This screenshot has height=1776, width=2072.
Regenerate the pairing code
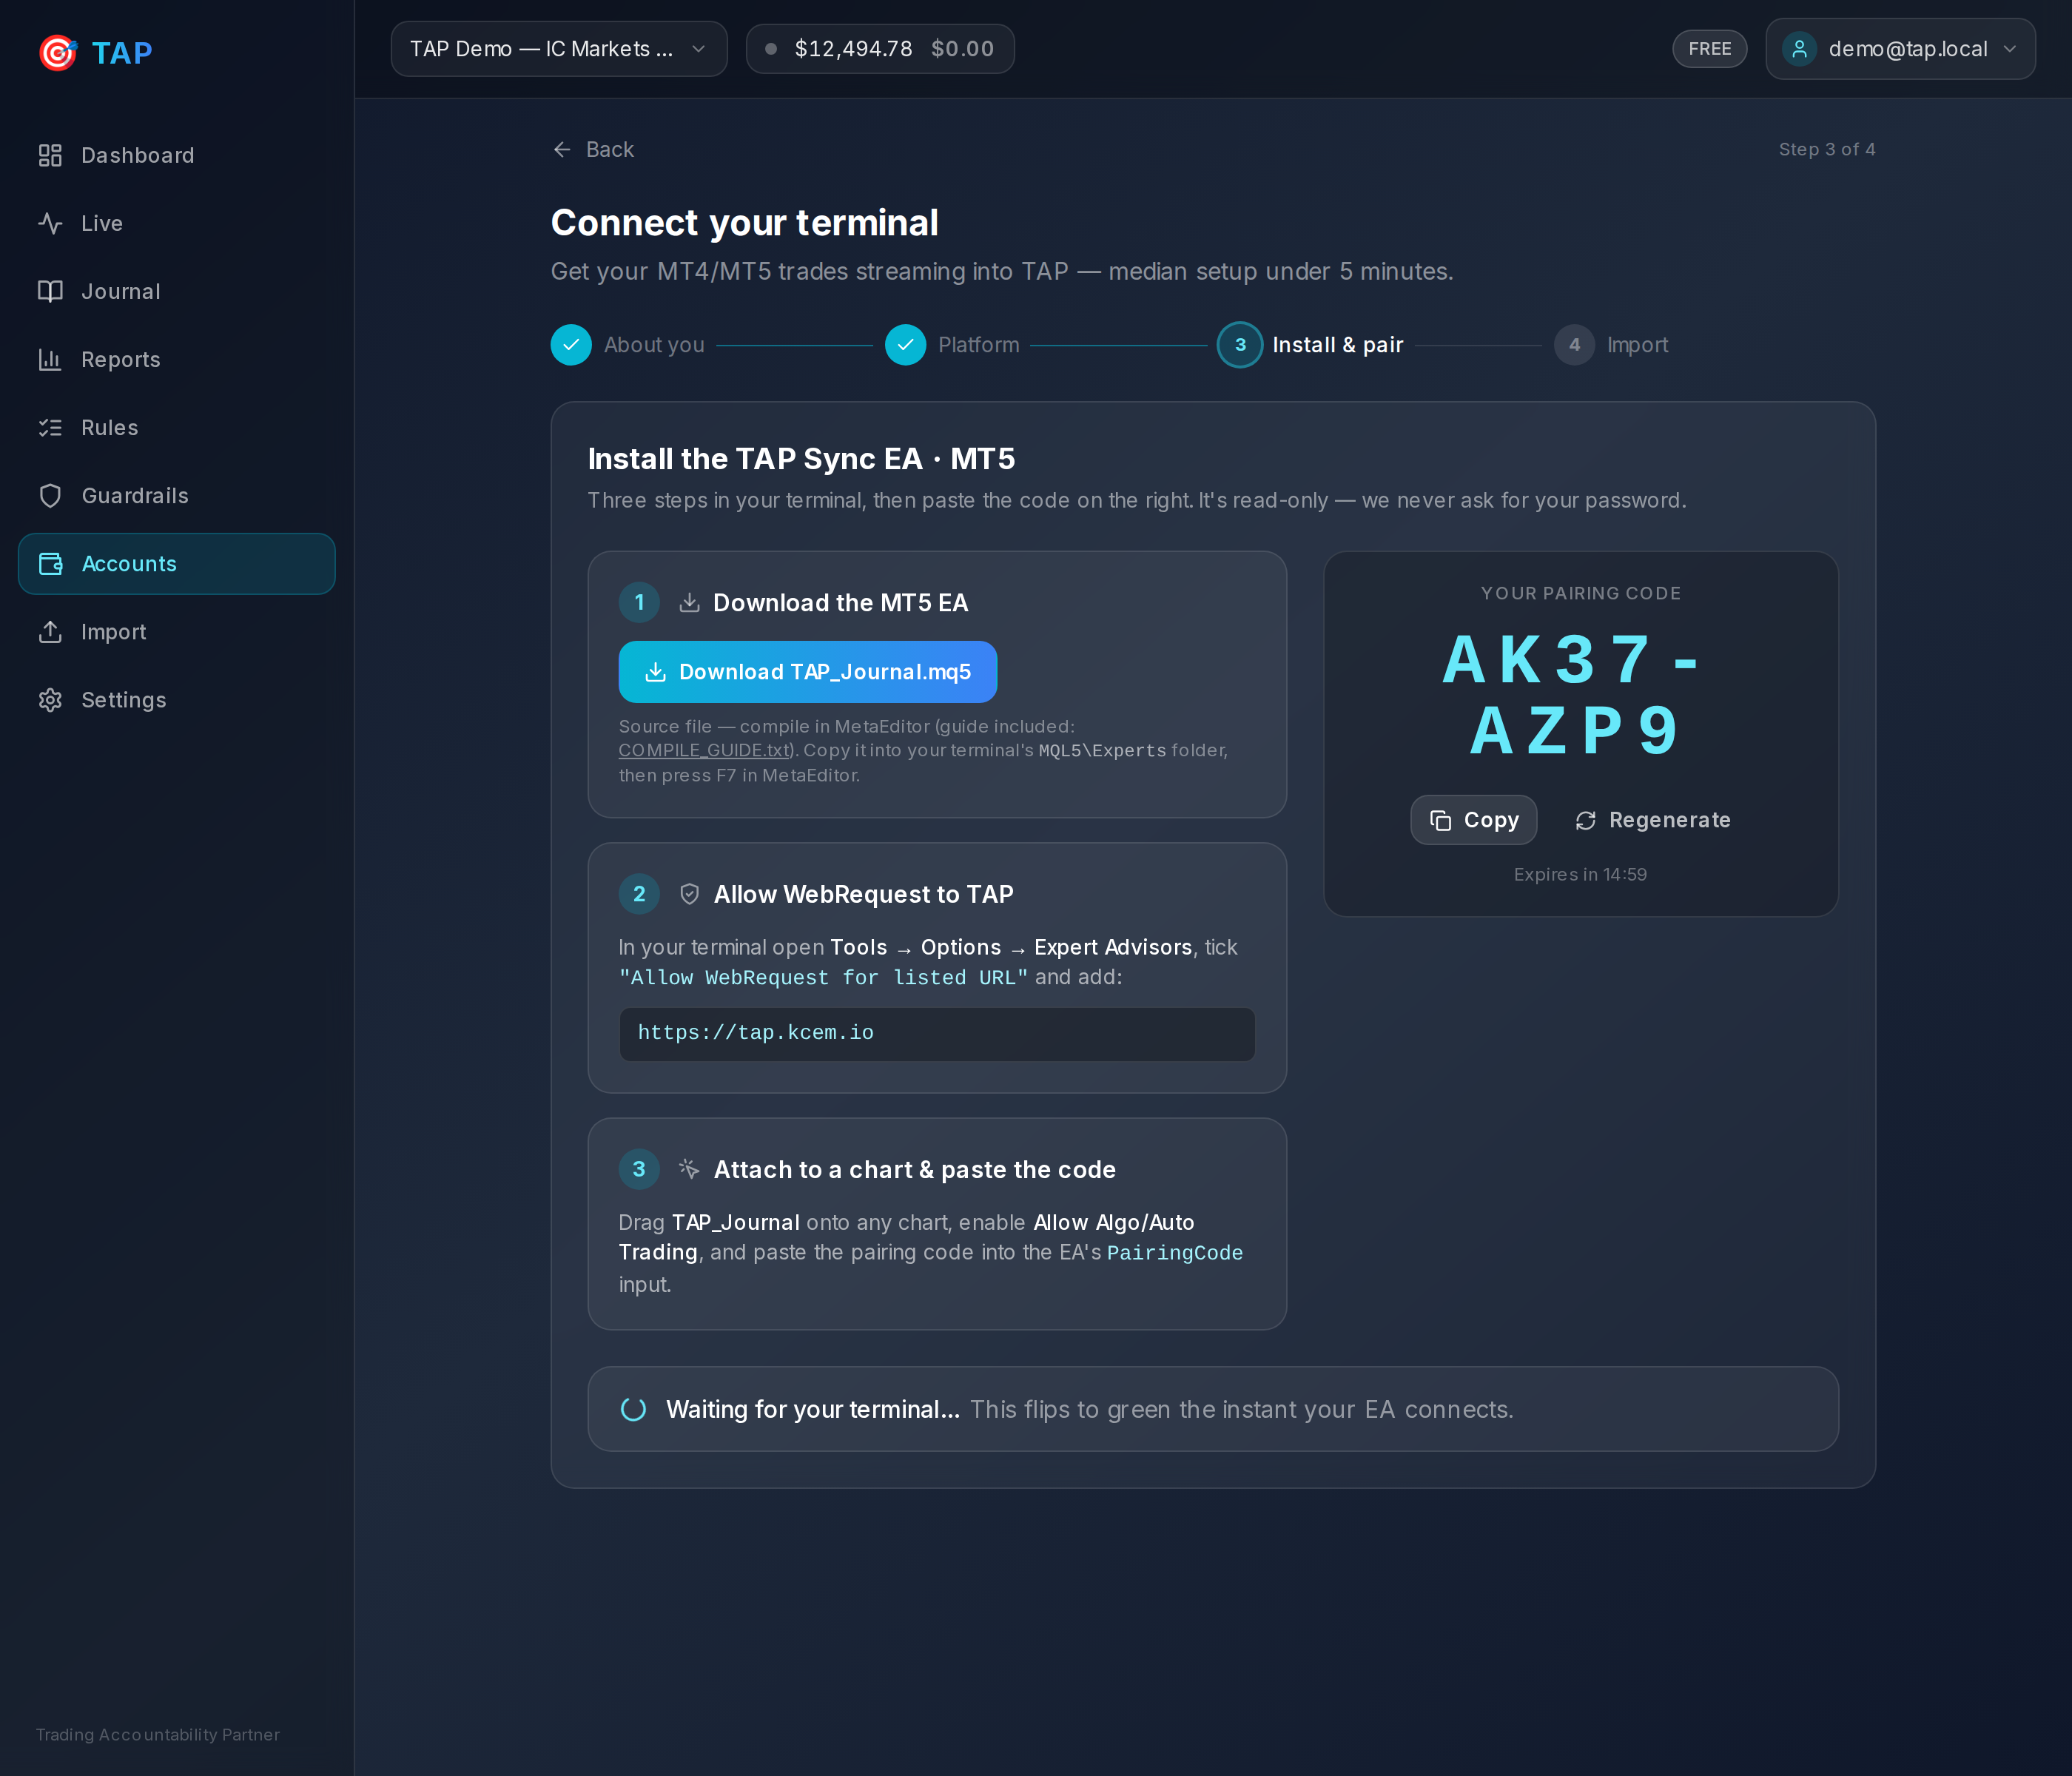(x=1652, y=820)
